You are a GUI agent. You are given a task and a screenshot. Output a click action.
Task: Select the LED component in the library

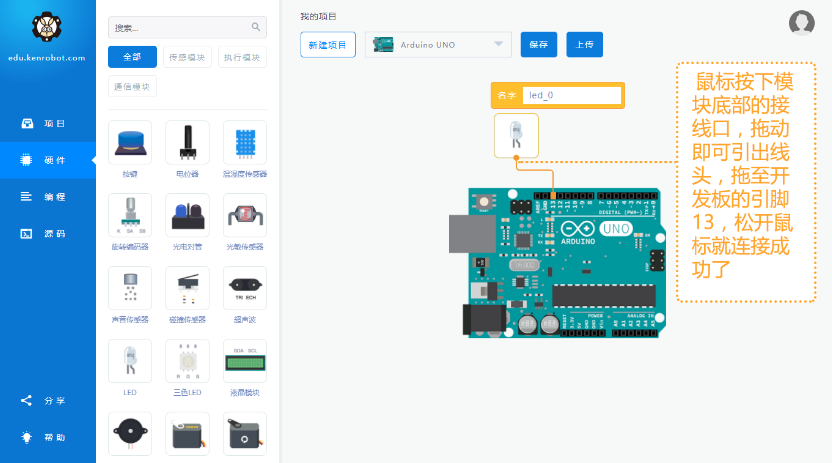130,361
